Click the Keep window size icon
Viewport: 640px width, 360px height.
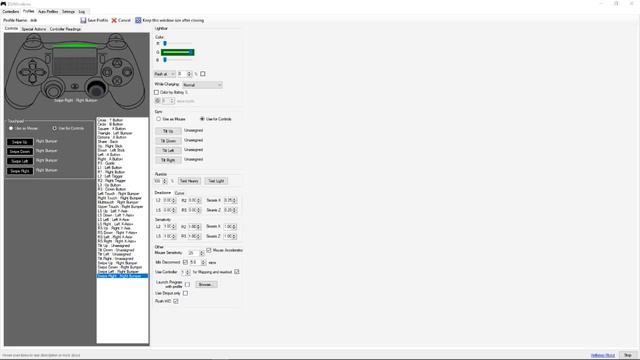coord(138,20)
